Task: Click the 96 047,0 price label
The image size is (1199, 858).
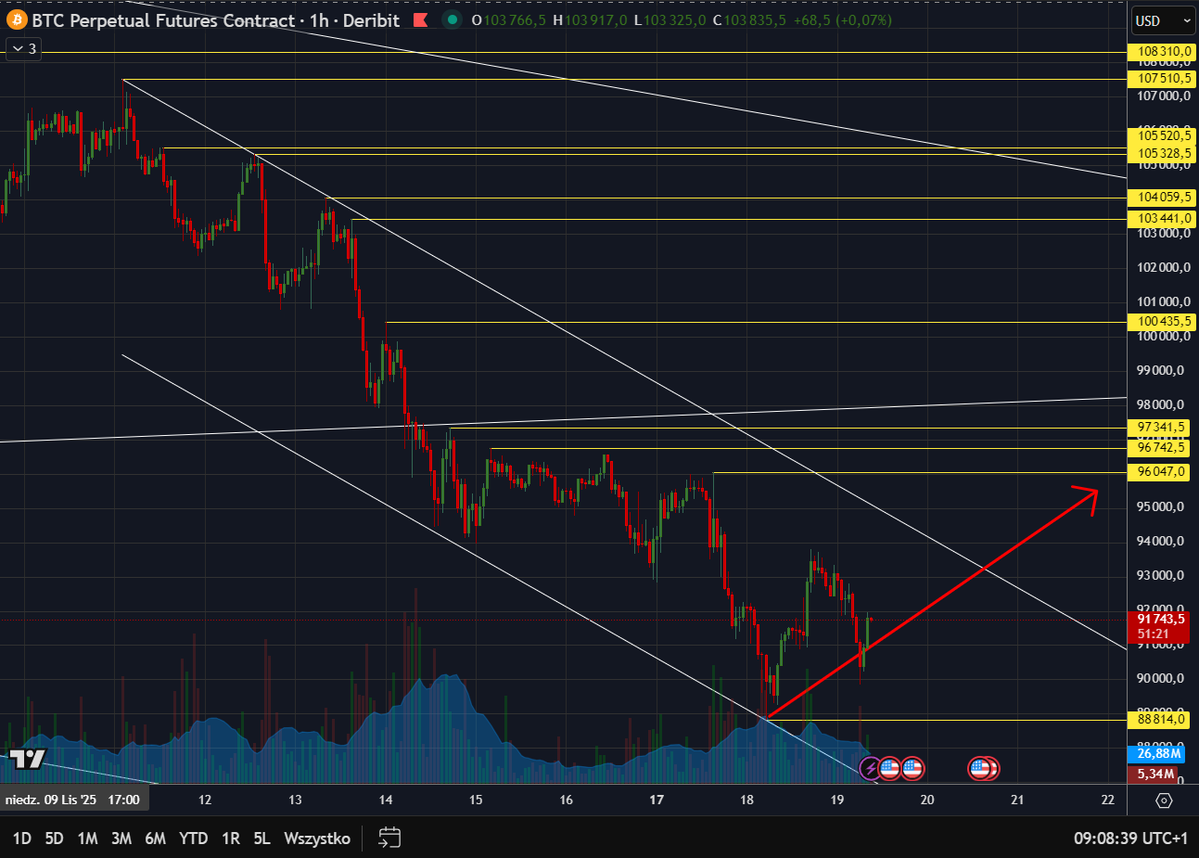Action: coord(1159,472)
